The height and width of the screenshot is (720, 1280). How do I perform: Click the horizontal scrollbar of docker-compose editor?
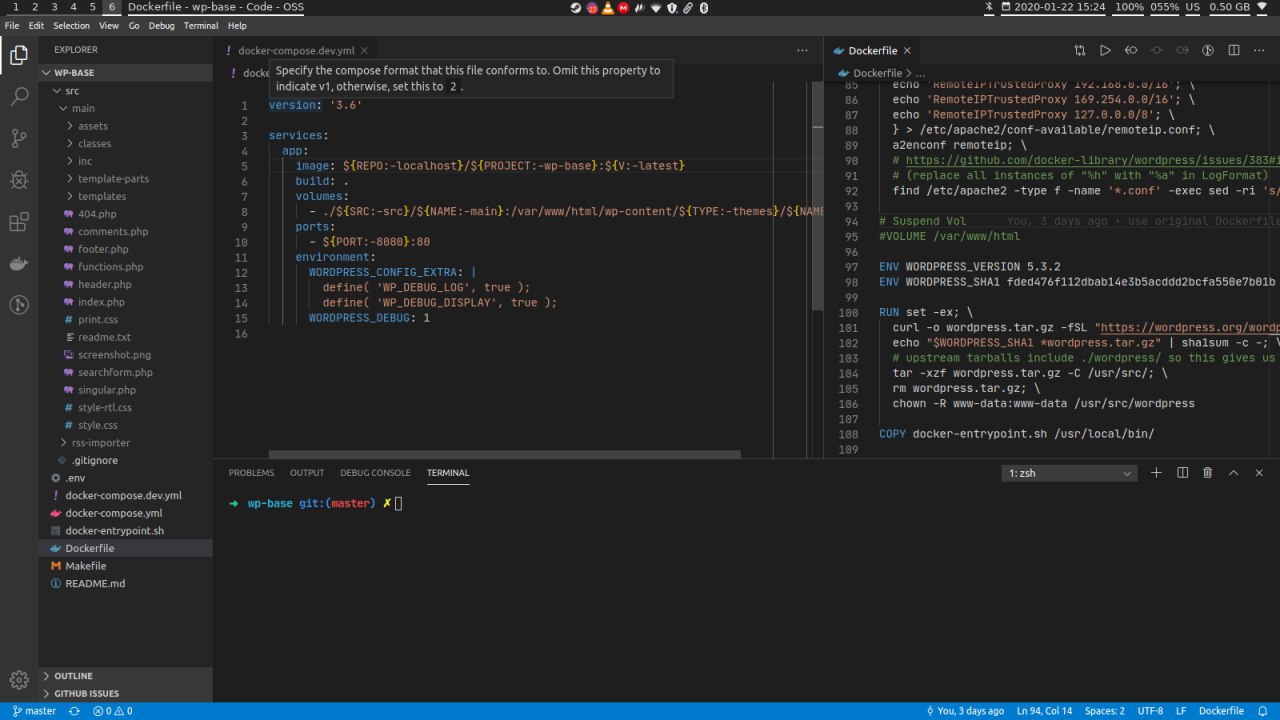click(x=505, y=454)
